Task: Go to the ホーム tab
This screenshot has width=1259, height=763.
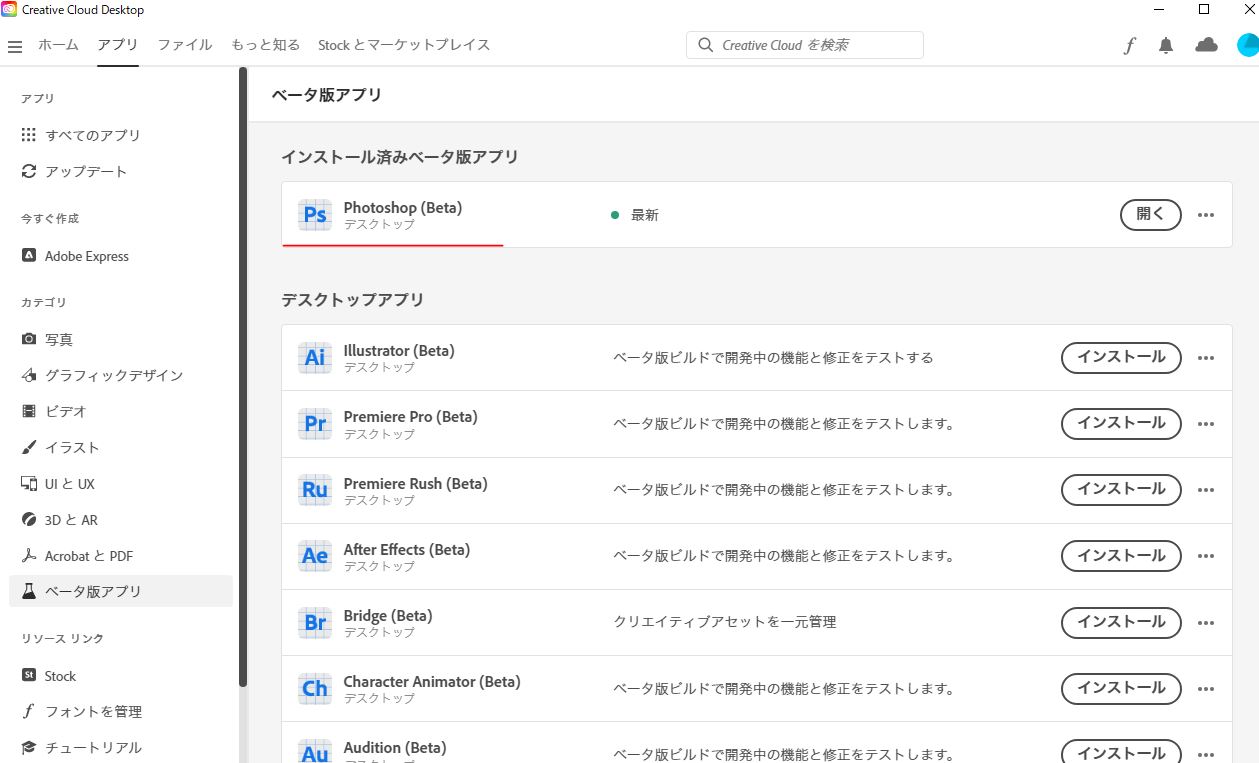Action: [58, 45]
